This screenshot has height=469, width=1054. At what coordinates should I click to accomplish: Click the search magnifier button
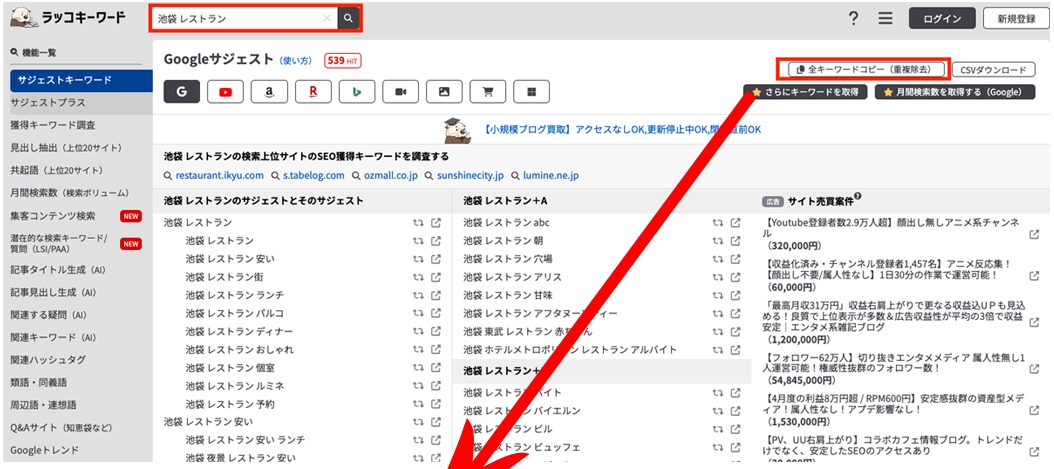point(348,19)
